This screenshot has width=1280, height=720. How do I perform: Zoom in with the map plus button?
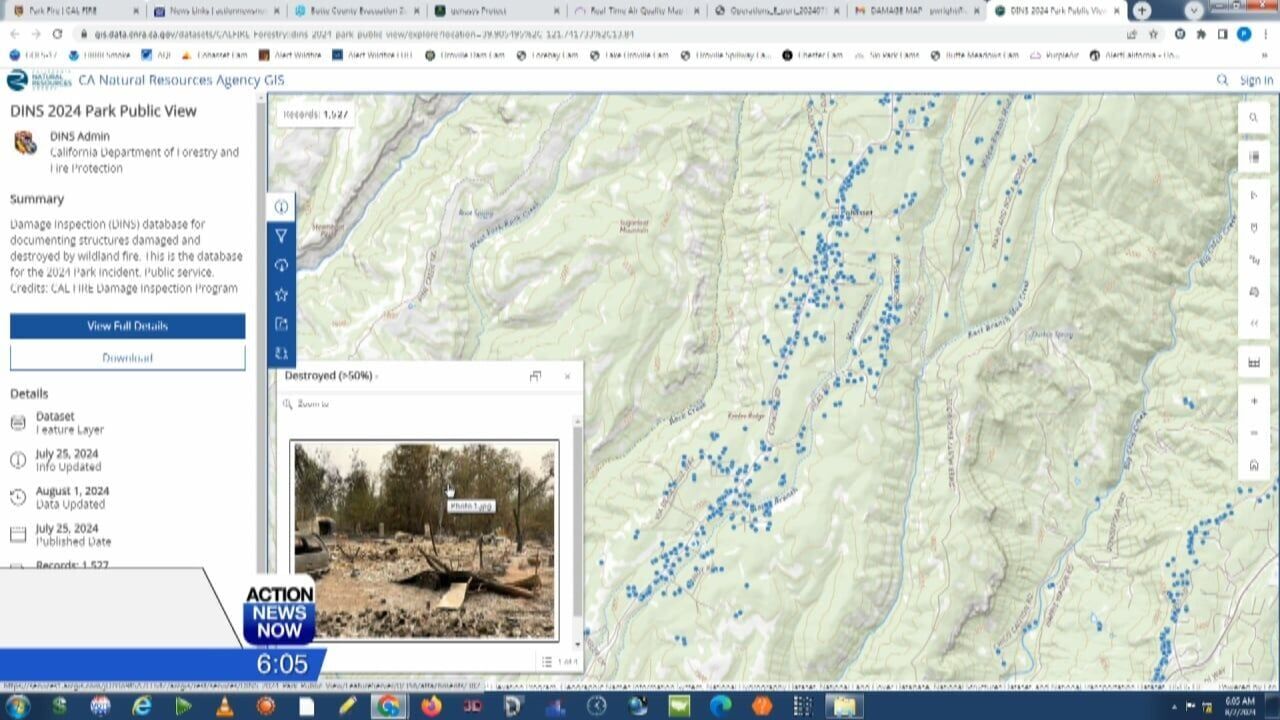click(1254, 401)
